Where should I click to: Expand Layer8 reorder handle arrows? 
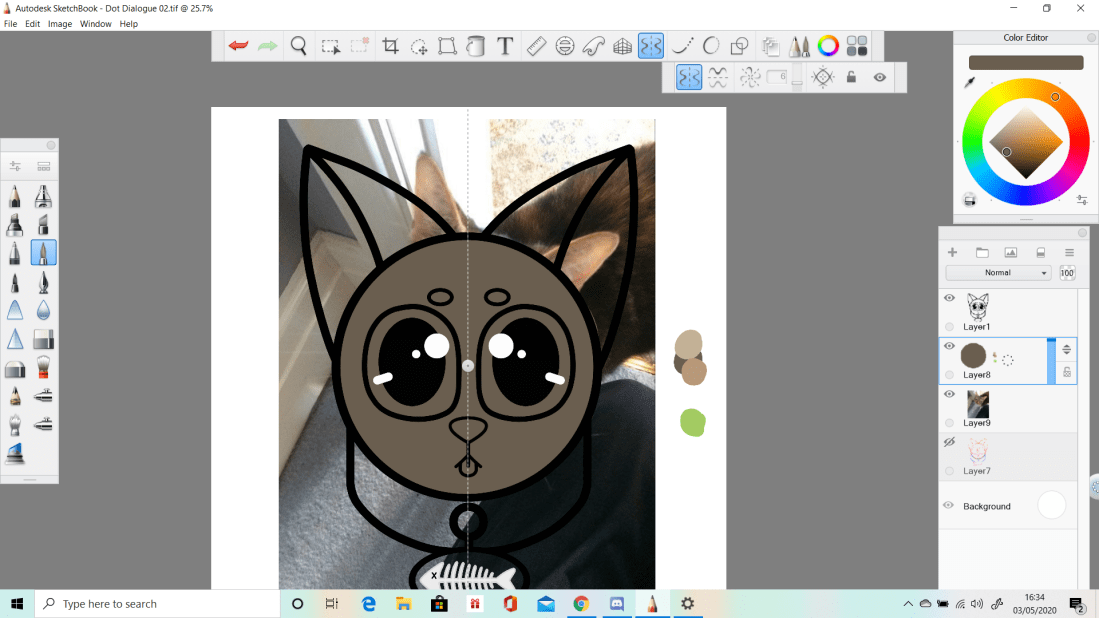click(1066, 349)
